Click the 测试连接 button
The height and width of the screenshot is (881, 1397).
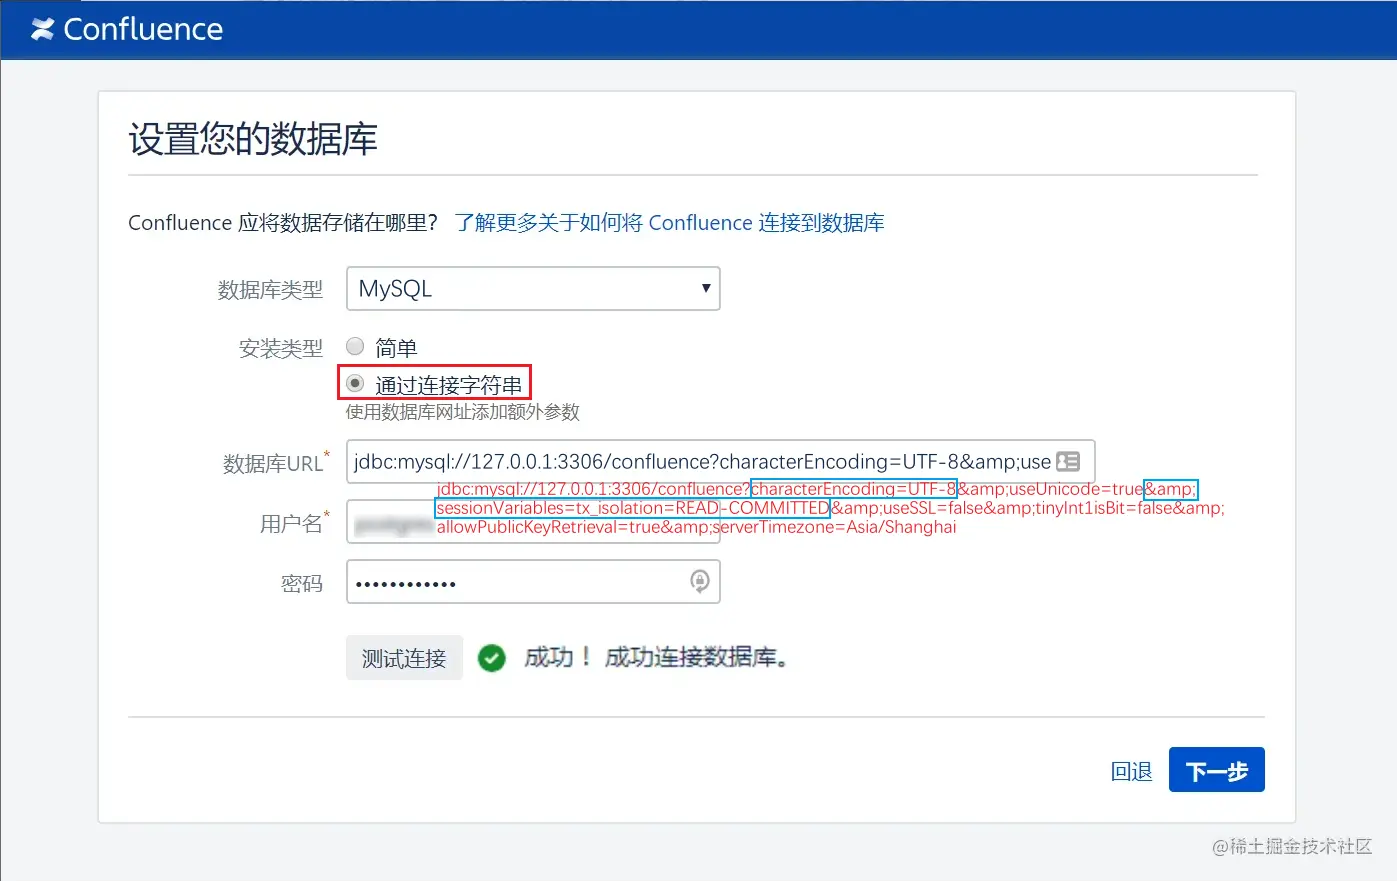(404, 657)
